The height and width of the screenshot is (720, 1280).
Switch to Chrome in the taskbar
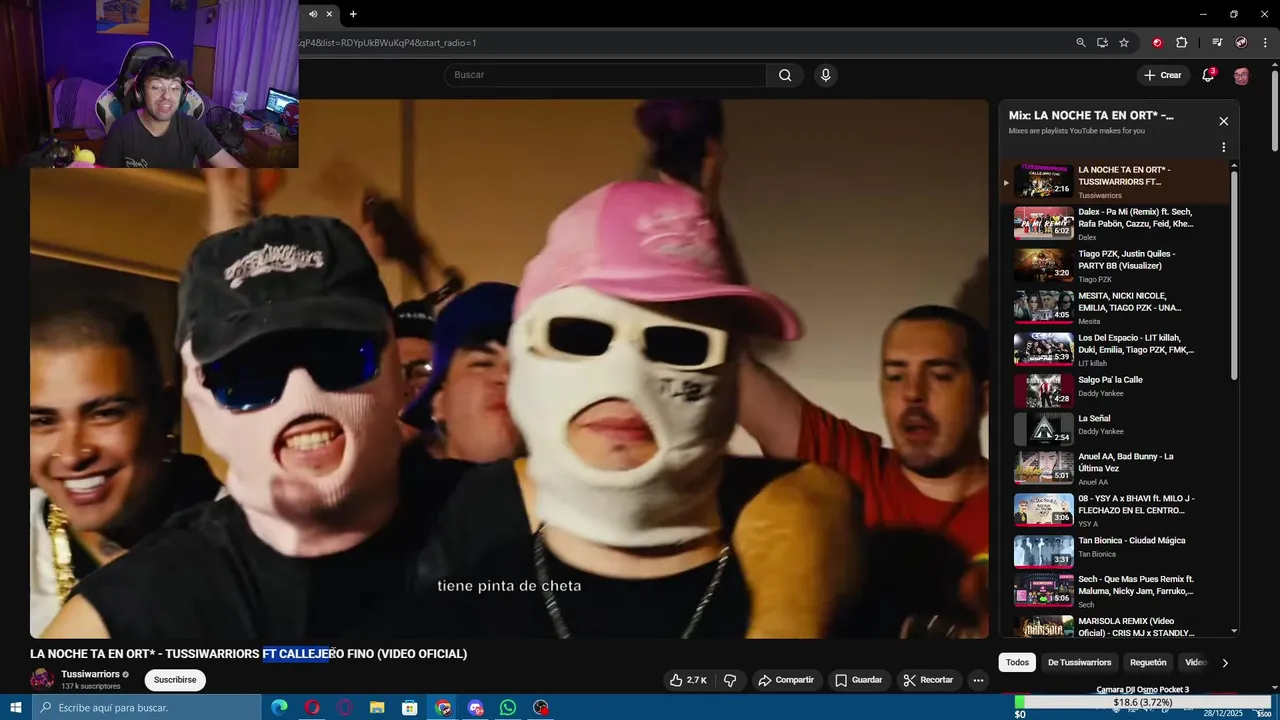tap(443, 708)
